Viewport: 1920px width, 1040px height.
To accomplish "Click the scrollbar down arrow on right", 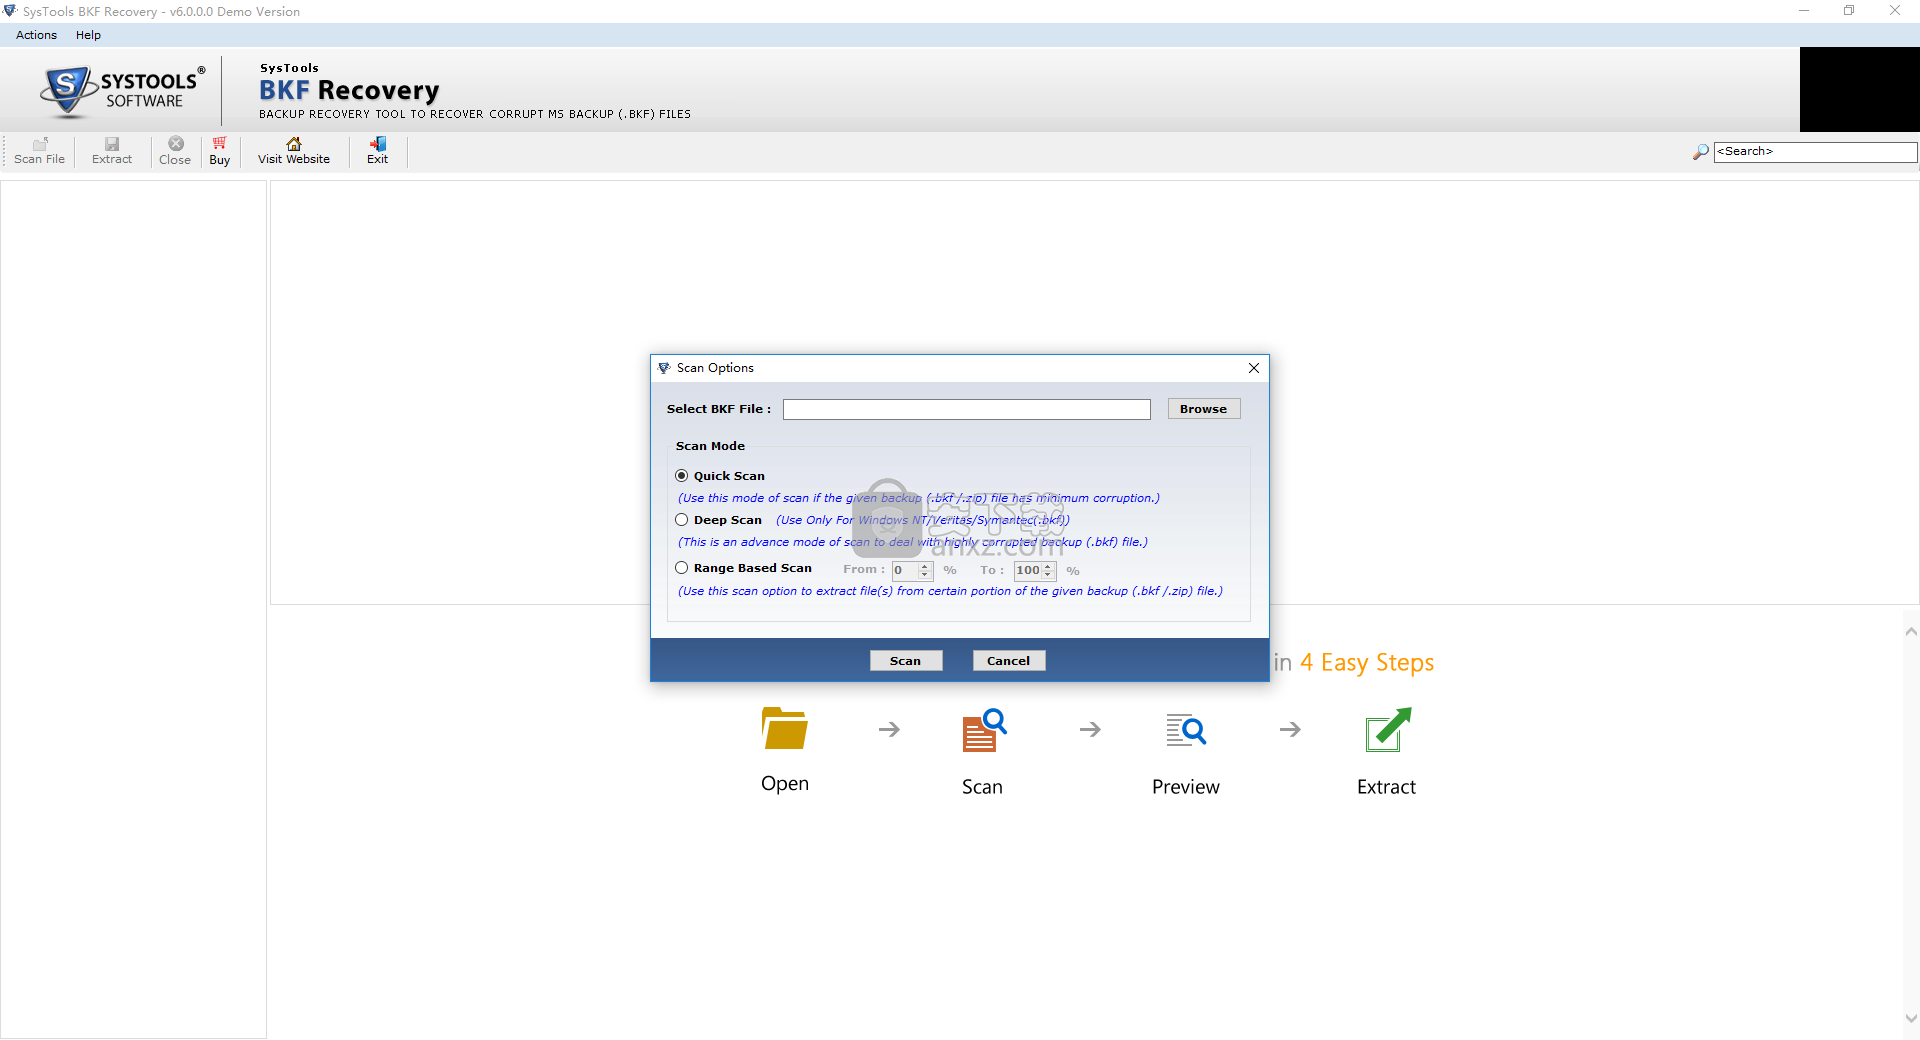I will click(1911, 1019).
